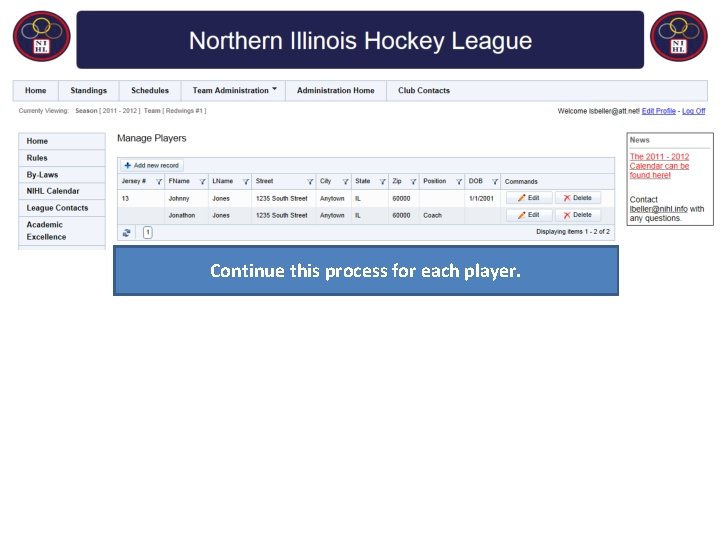The height and width of the screenshot is (540, 720).
Task: Sort by the Jersey # column header
Action: click(134, 181)
